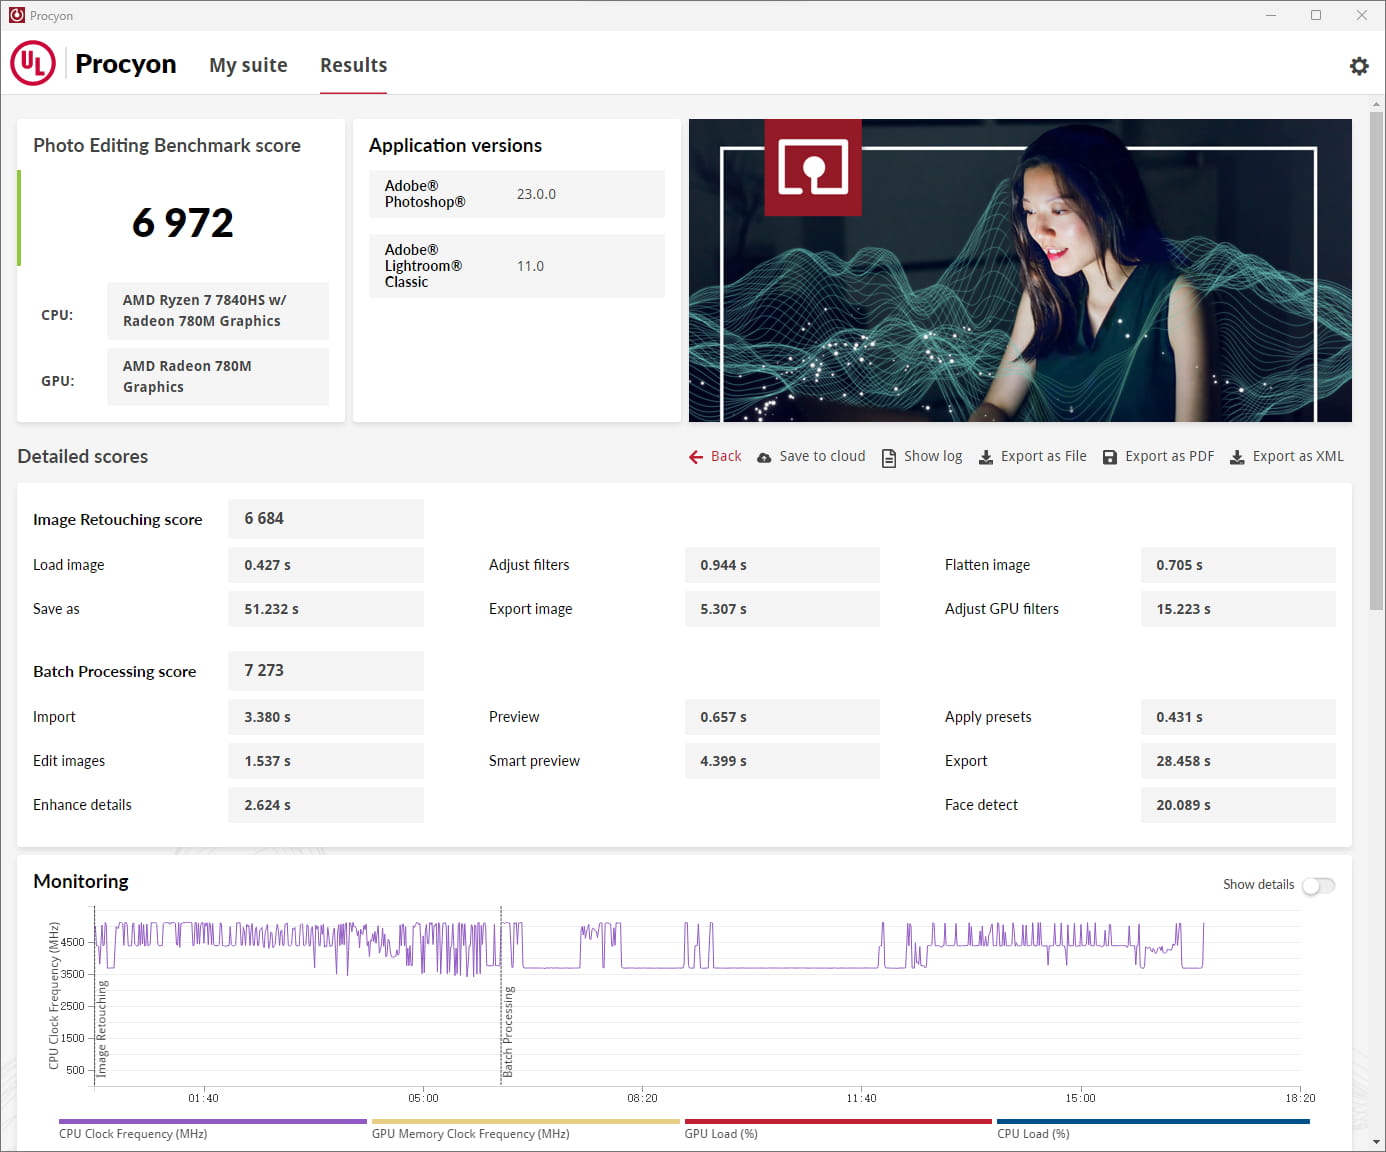The width and height of the screenshot is (1386, 1152).
Task: Click the Batch Processing timeline marker
Action: coord(508,1031)
